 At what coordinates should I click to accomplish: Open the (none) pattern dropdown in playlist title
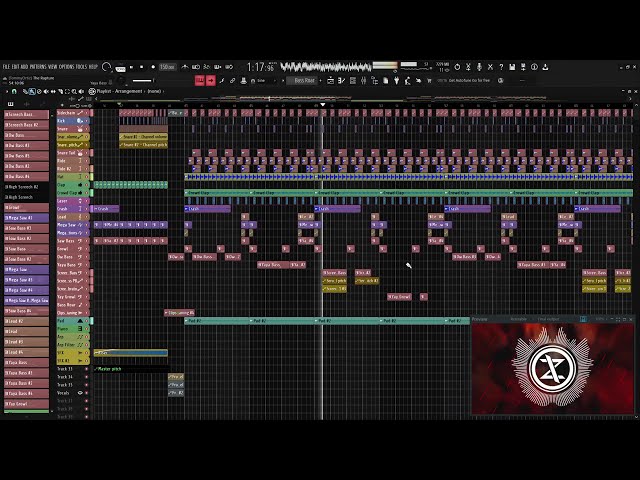(154, 91)
